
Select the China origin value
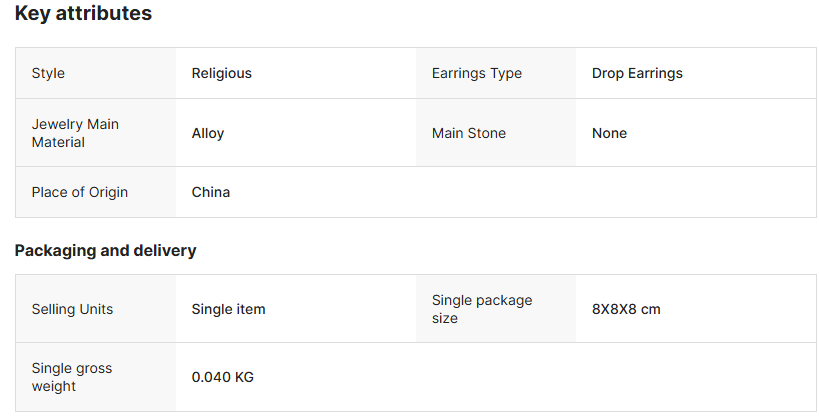point(211,192)
